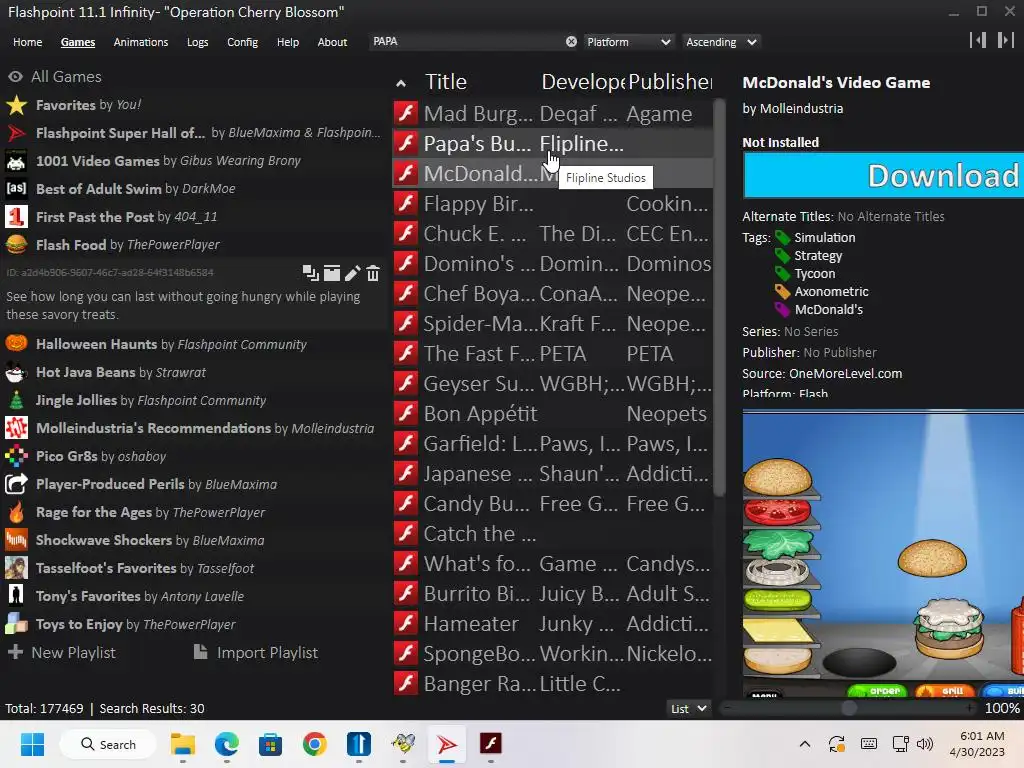Open the Ascending sort direction dropdown
1024x768 pixels.
[721, 42]
